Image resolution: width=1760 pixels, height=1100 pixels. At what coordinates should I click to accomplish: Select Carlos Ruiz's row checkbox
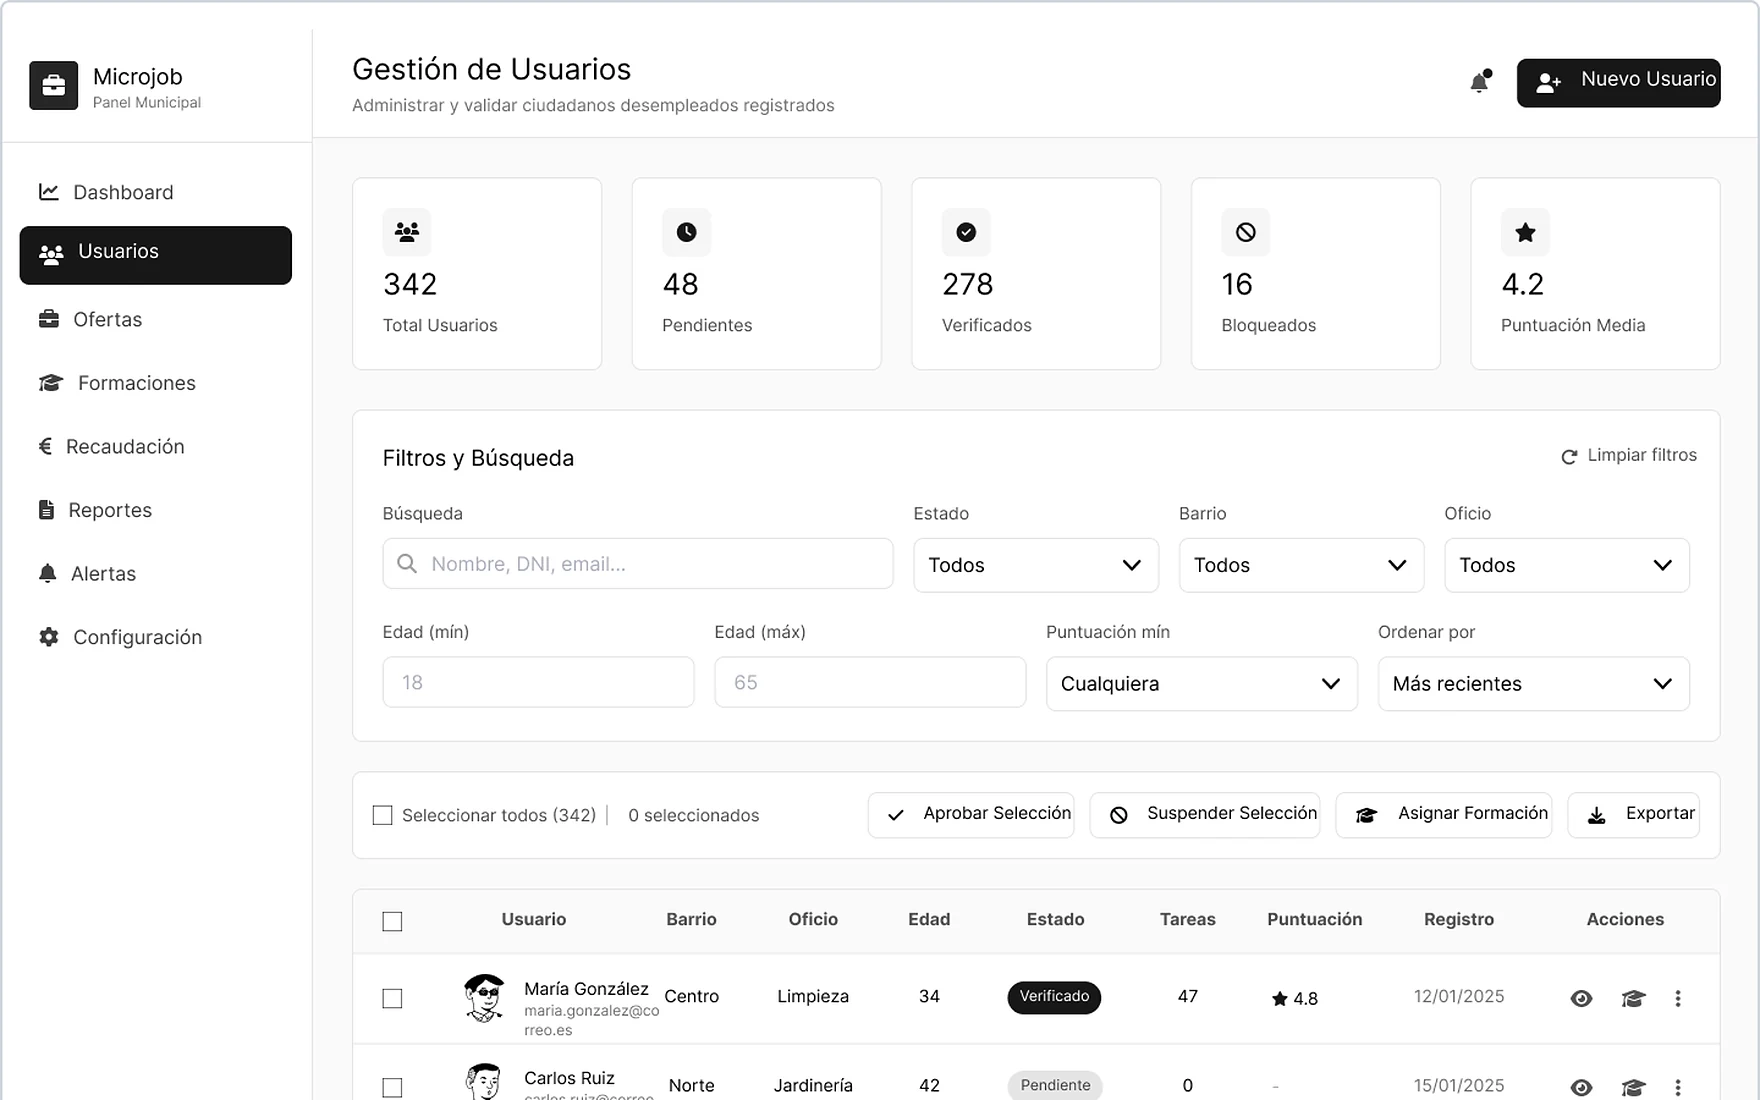click(392, 1087)
